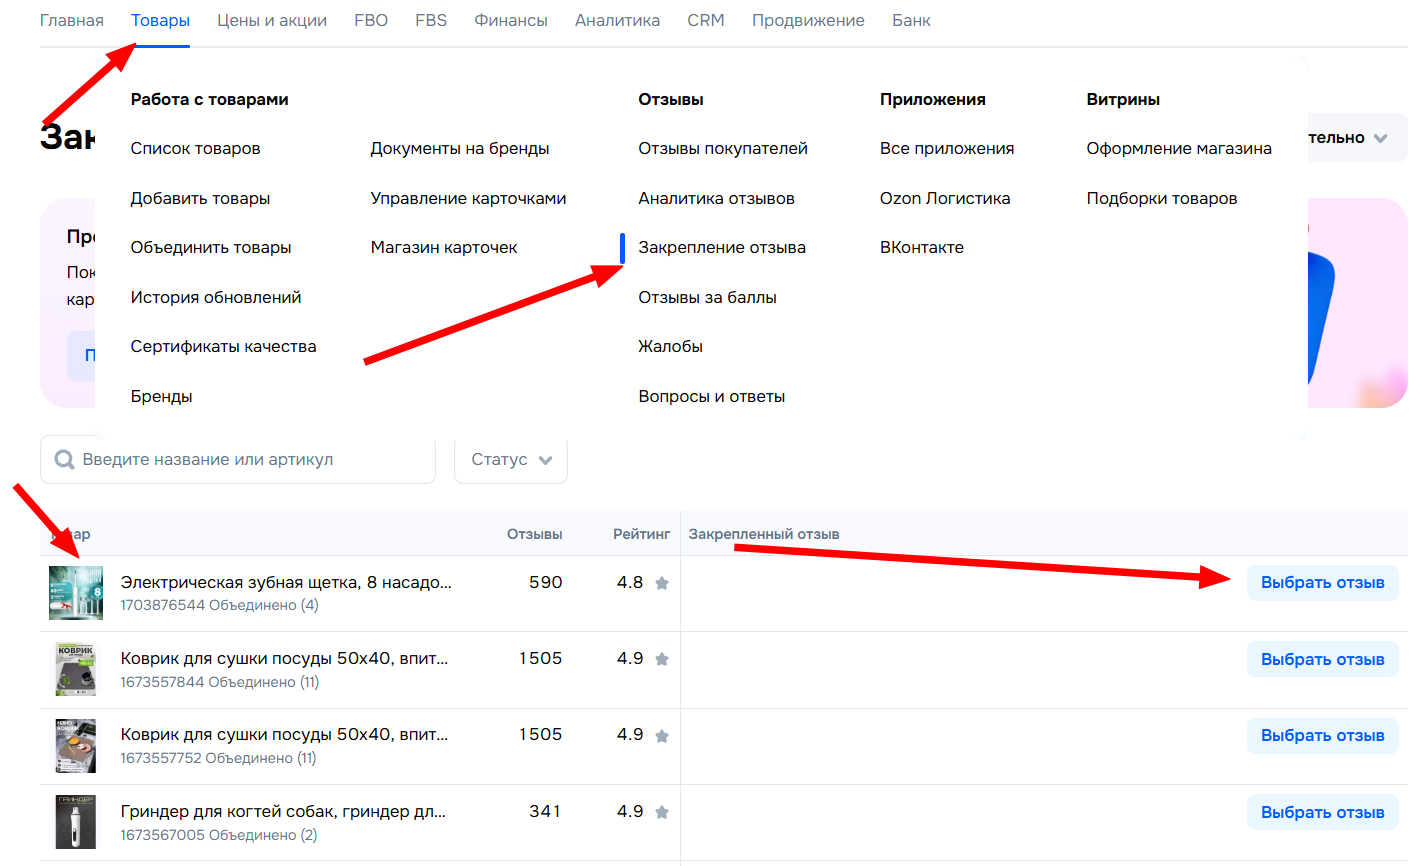Screen dimensions: 1415x866
Task: Click the rating star for the electric toothbrush
Action: [661, 583]
